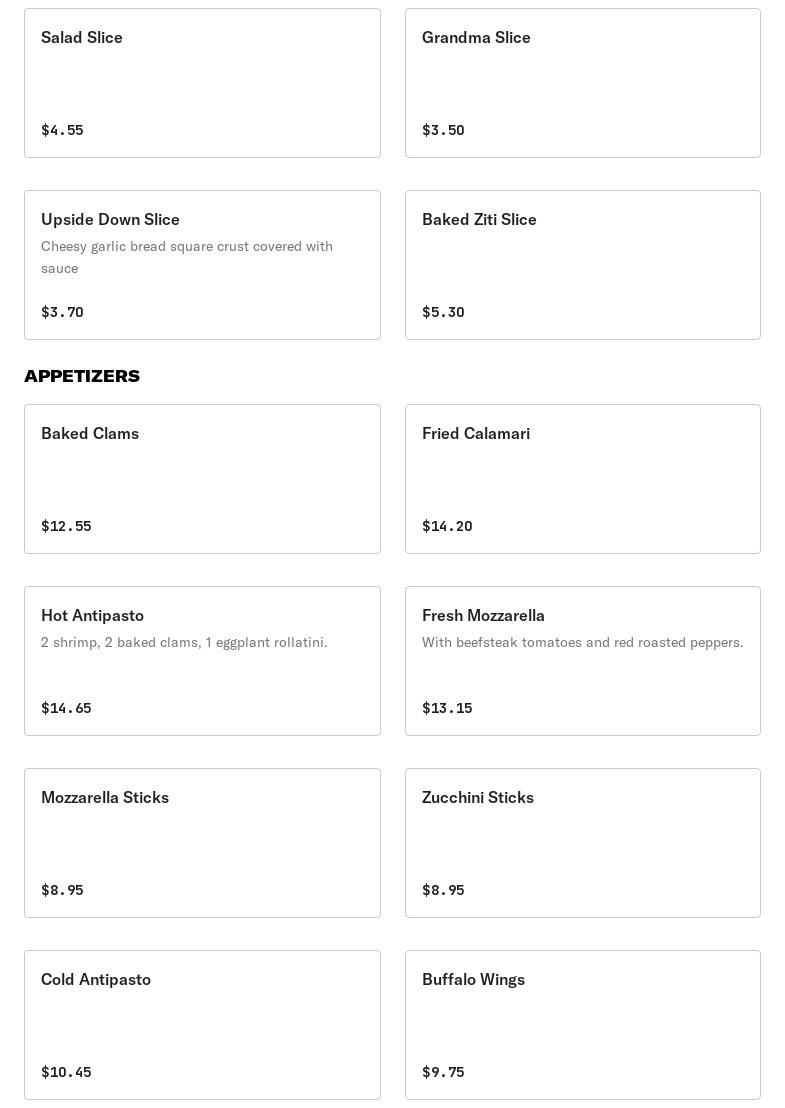
Task: Add the Baked Ziti Slice item
Action: pos(582,265)
